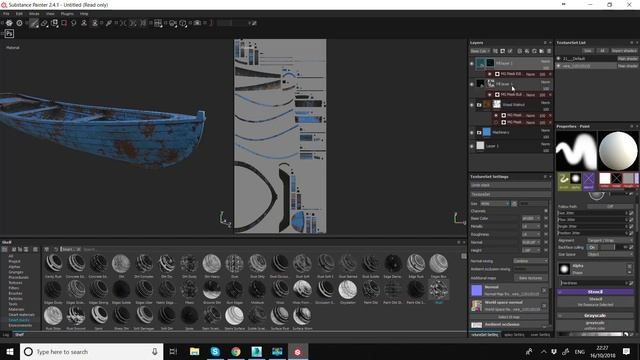Open Chrome from the Windows taskbar

(236, 351)
